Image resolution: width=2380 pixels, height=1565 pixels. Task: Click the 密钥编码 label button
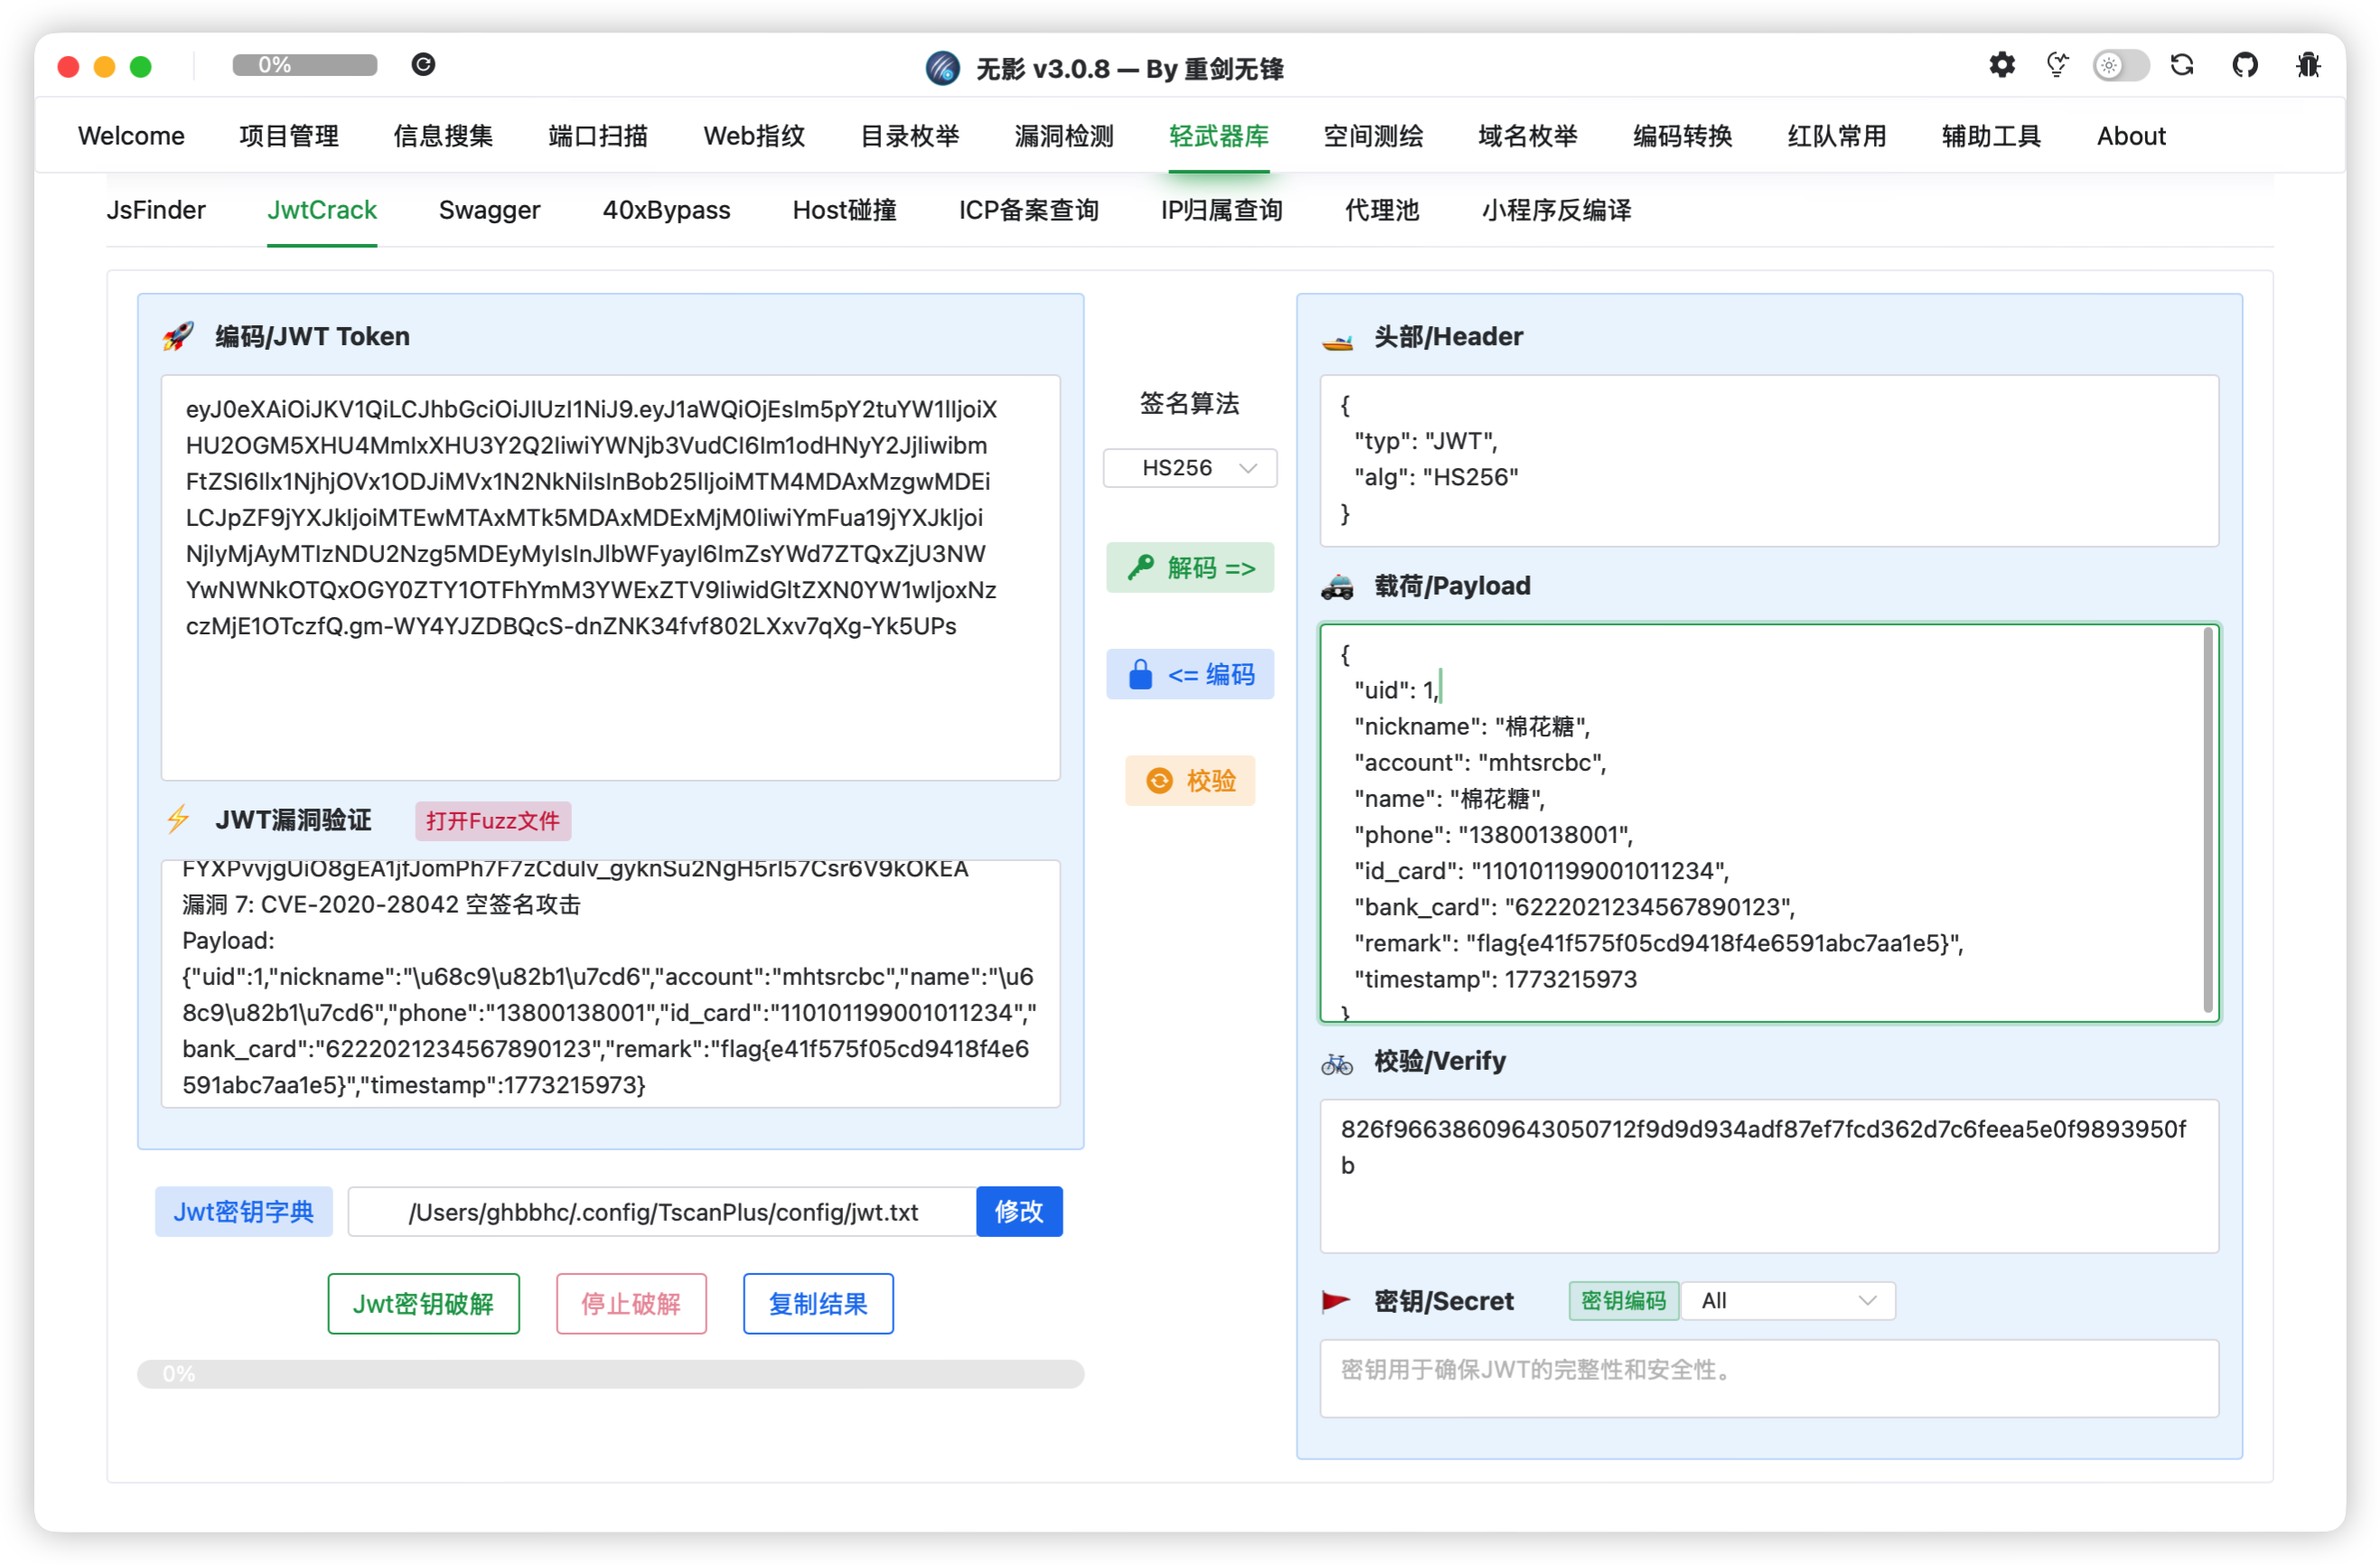coord(1623,1300)
